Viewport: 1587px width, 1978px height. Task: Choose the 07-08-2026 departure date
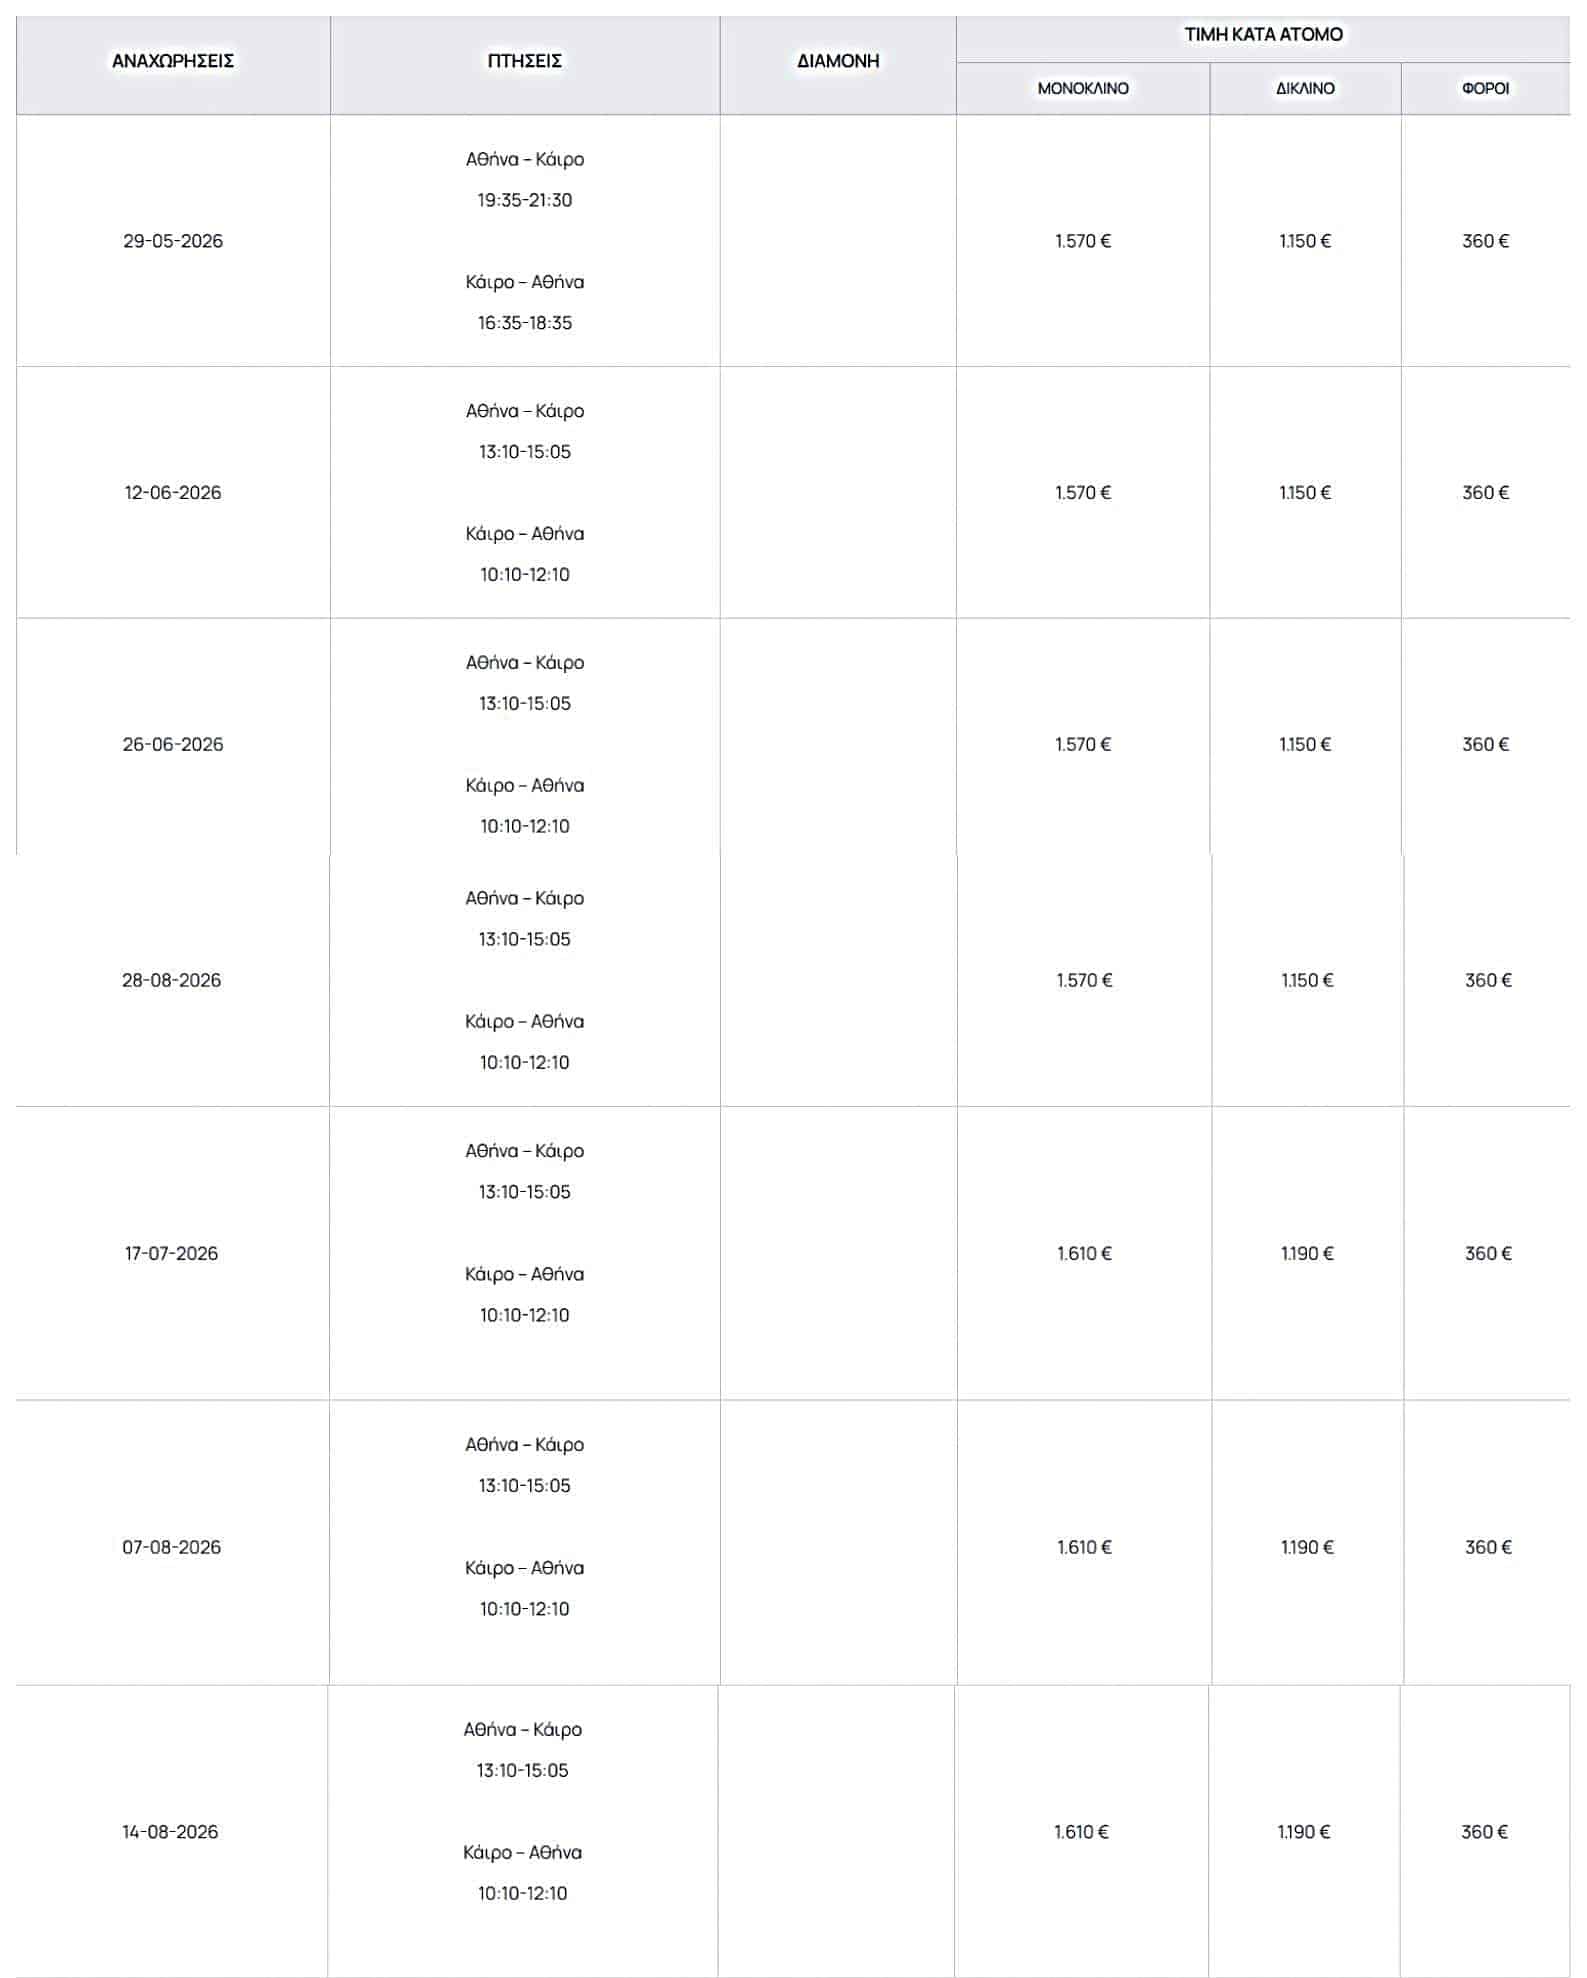coord(172,1548)
